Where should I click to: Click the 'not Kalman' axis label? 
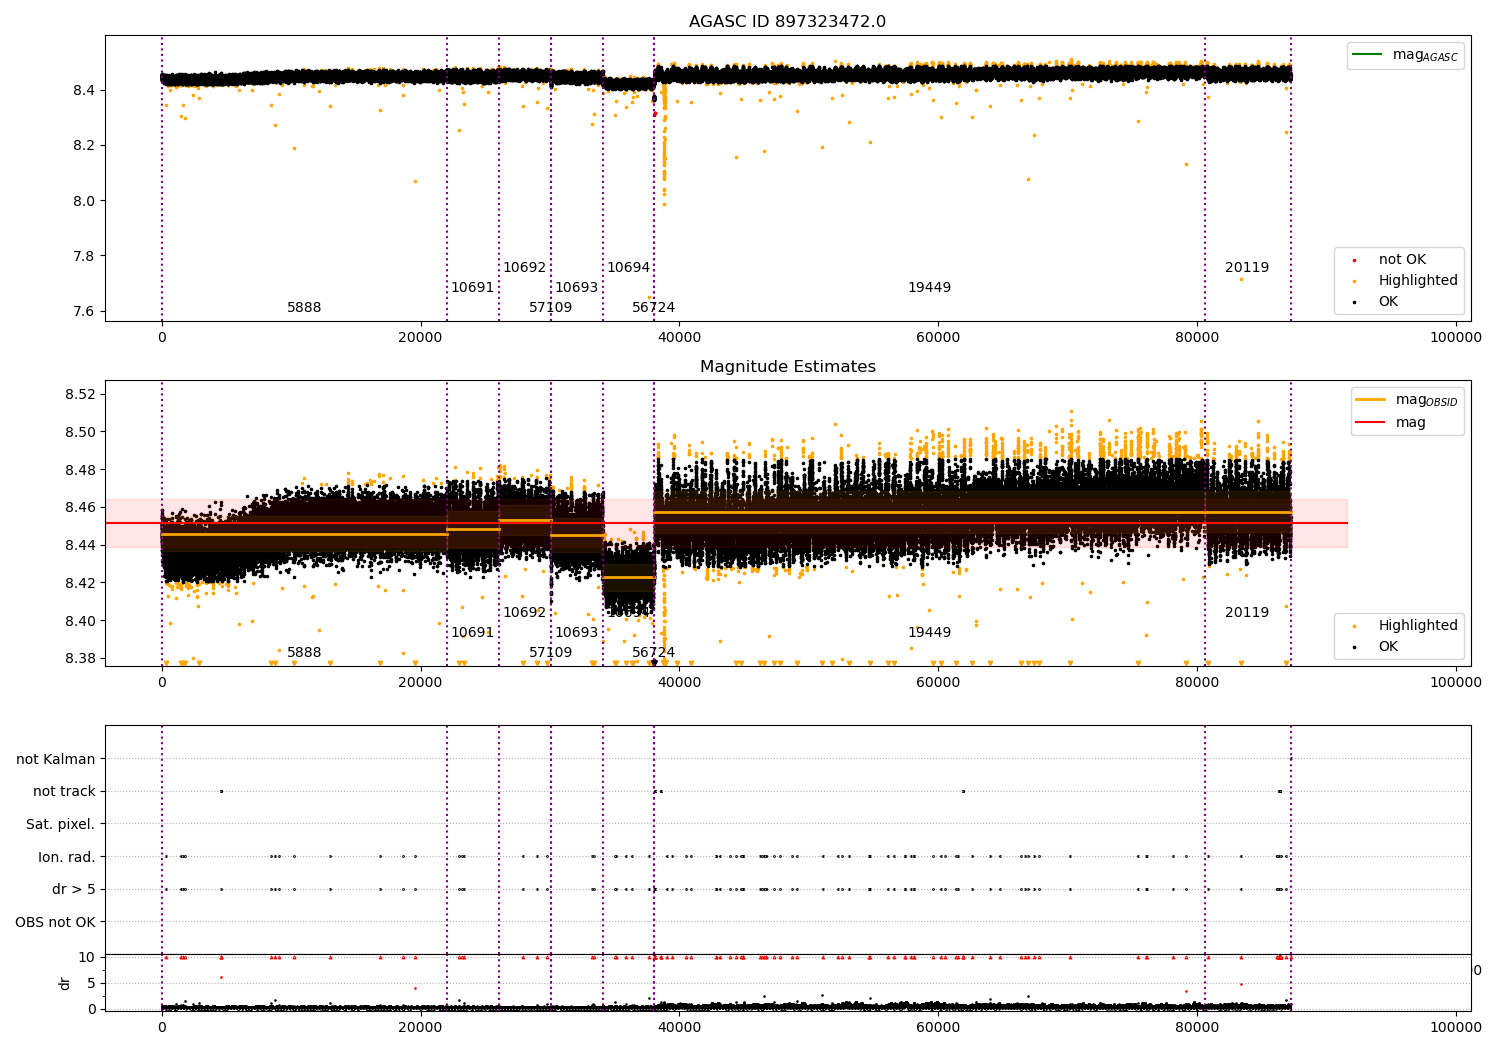56,759
